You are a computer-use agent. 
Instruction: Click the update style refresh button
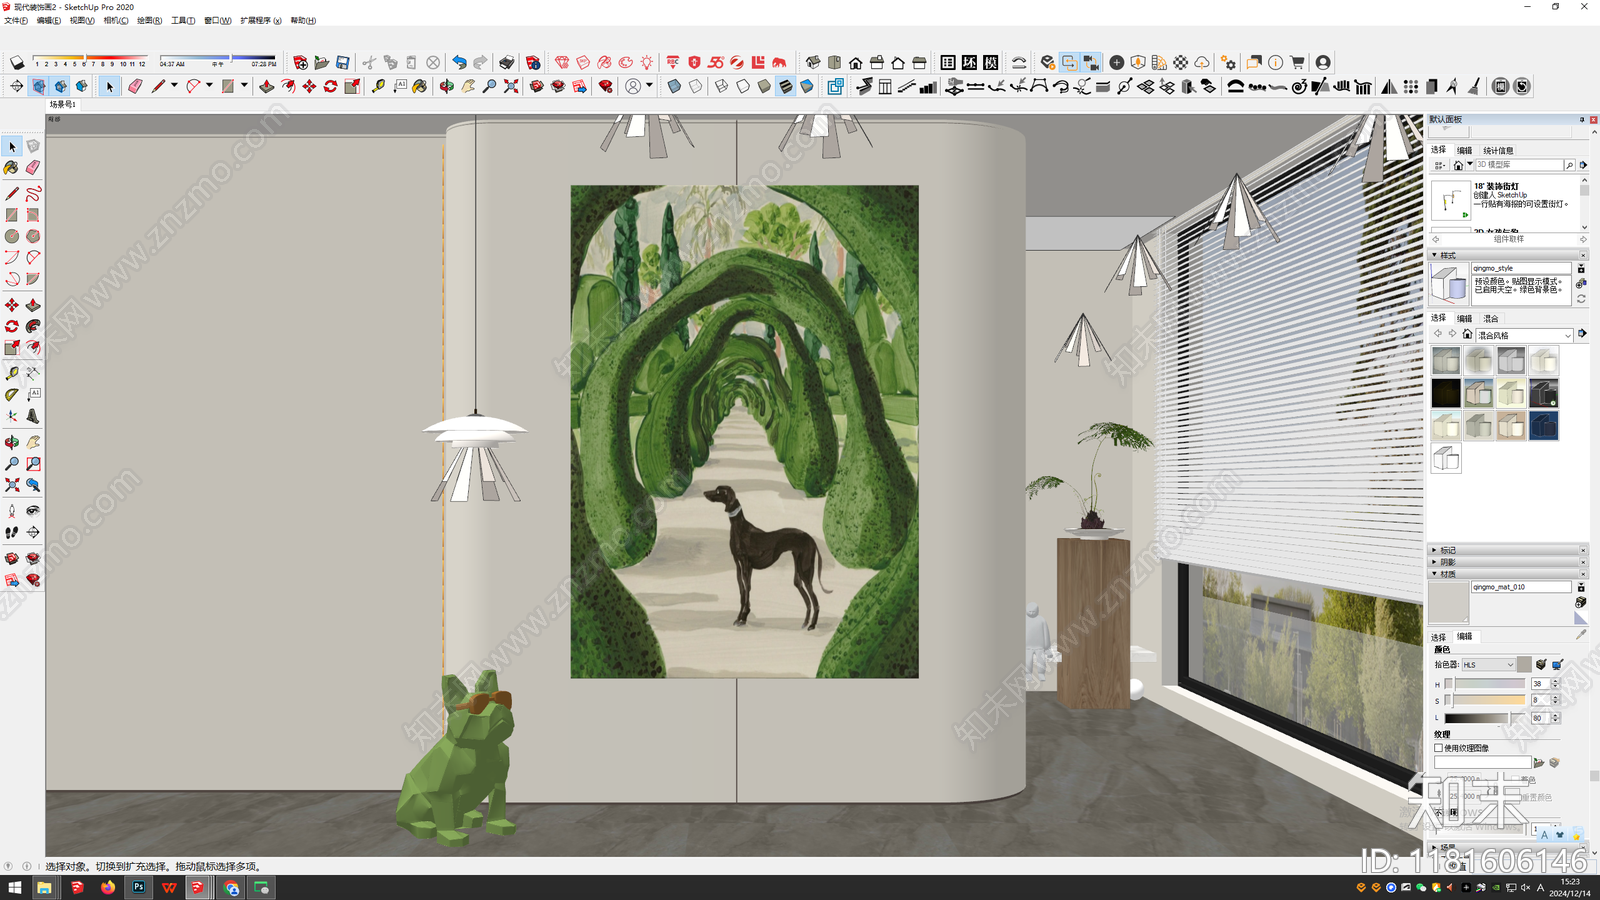pyautogui.click(x=1581, y=299)
